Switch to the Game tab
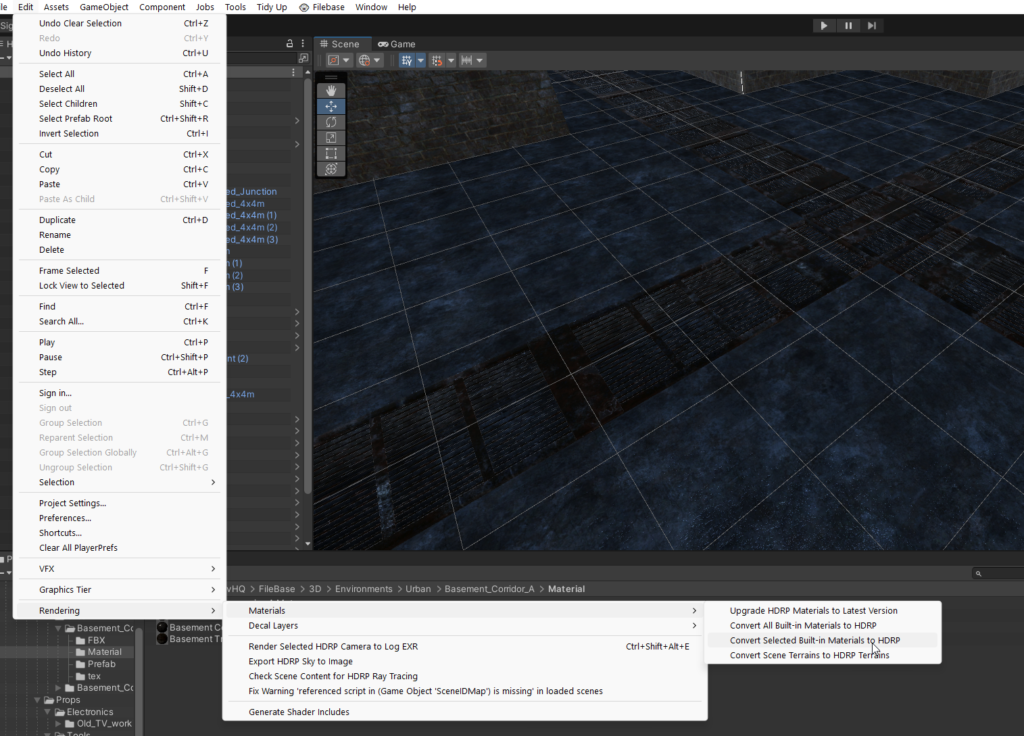Viewport: 1024px width, 736px height. point(396,44)
